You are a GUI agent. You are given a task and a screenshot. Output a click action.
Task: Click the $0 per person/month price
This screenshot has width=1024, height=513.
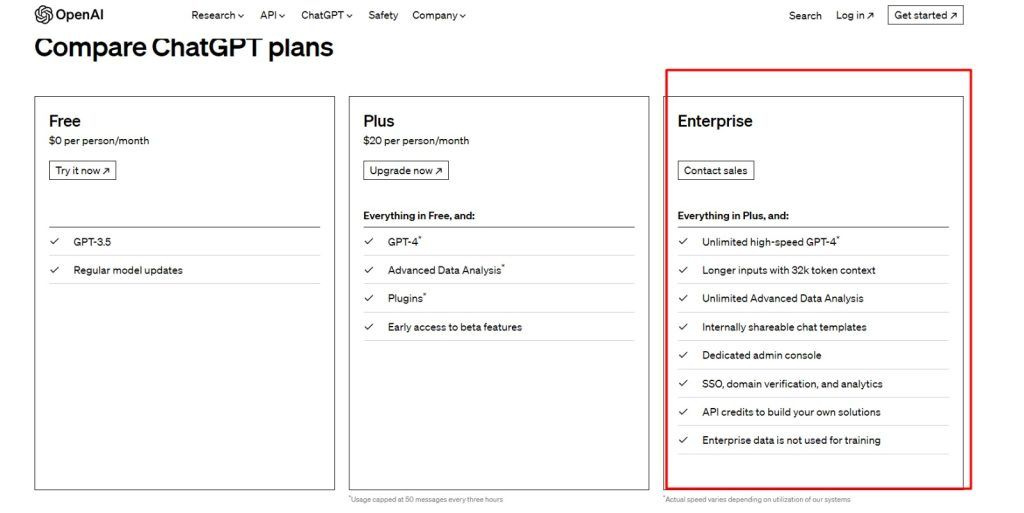[99, 140]
